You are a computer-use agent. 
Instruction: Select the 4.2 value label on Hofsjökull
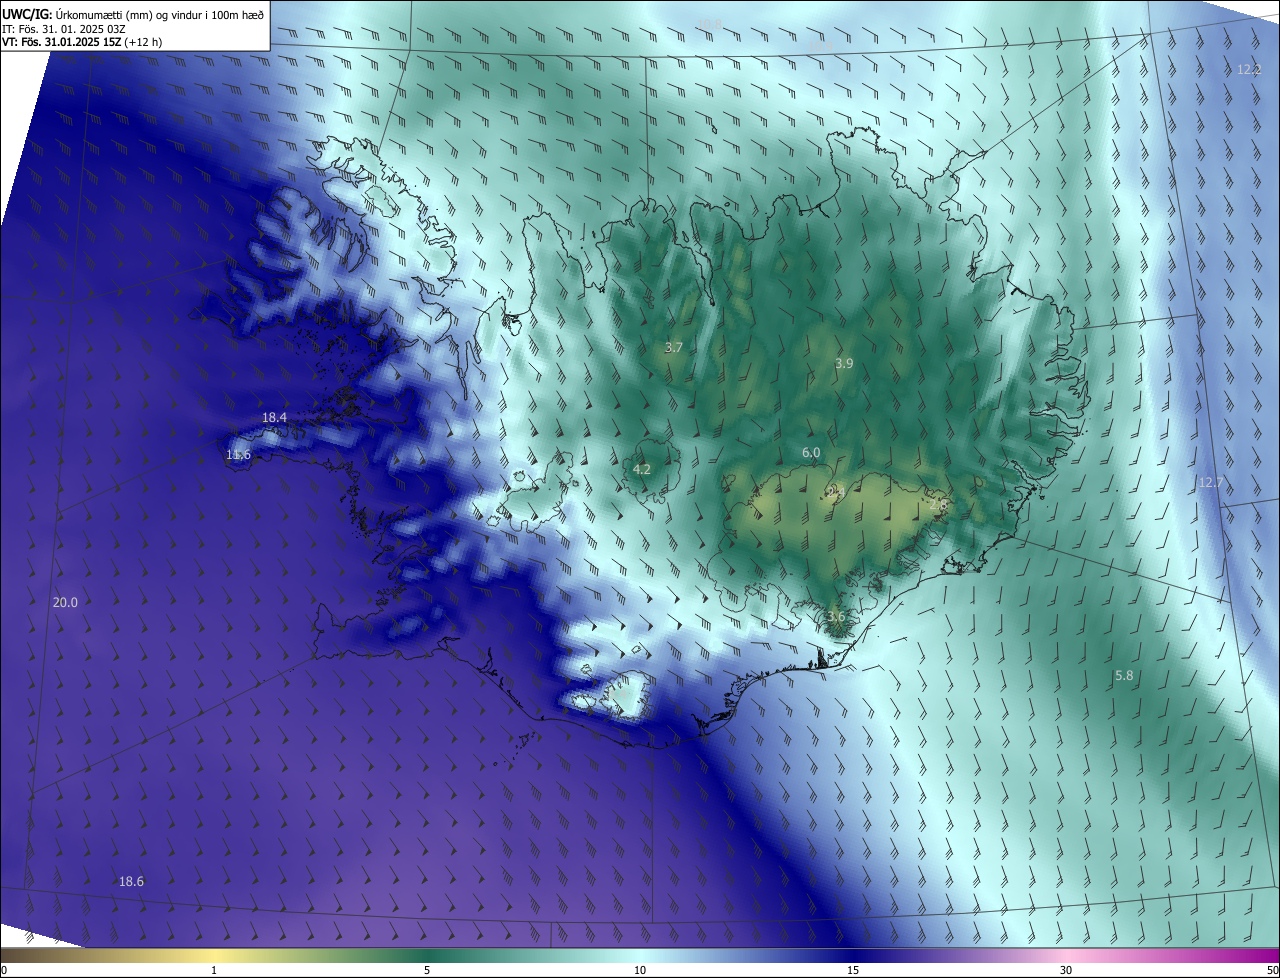point(642,469)
